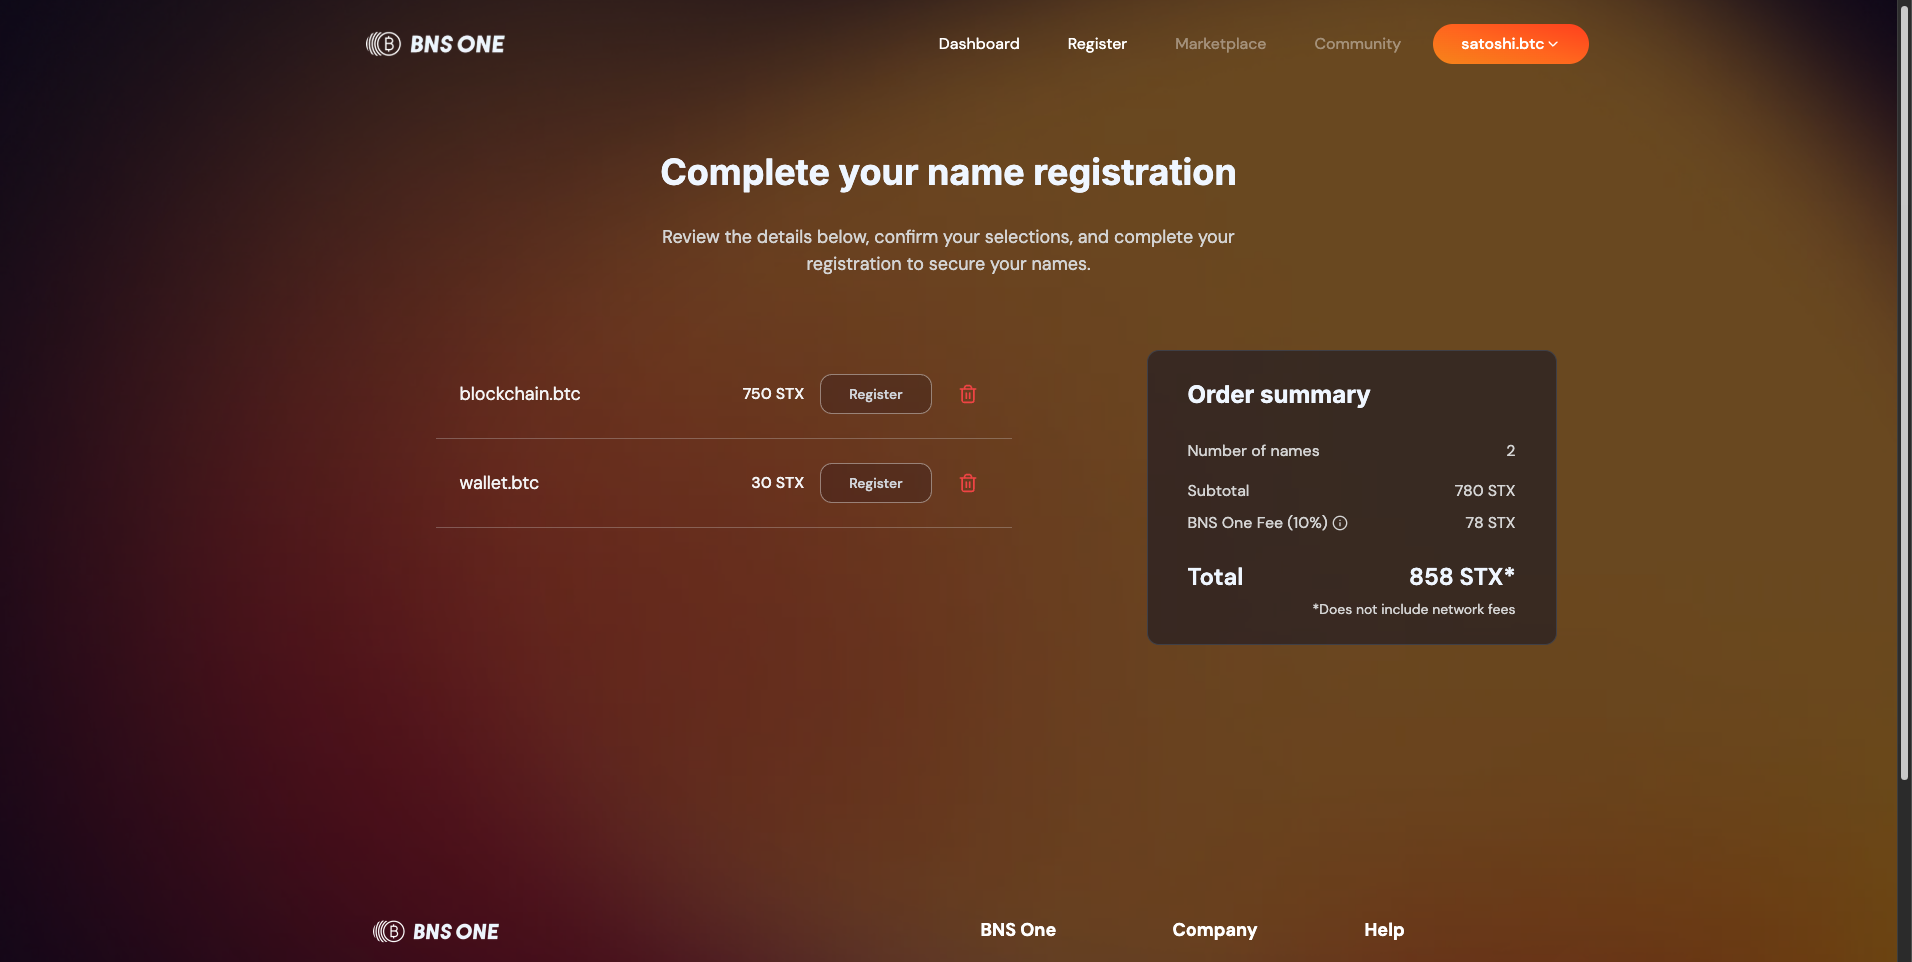Register the blockchain.btc name

tap(876, 394)
